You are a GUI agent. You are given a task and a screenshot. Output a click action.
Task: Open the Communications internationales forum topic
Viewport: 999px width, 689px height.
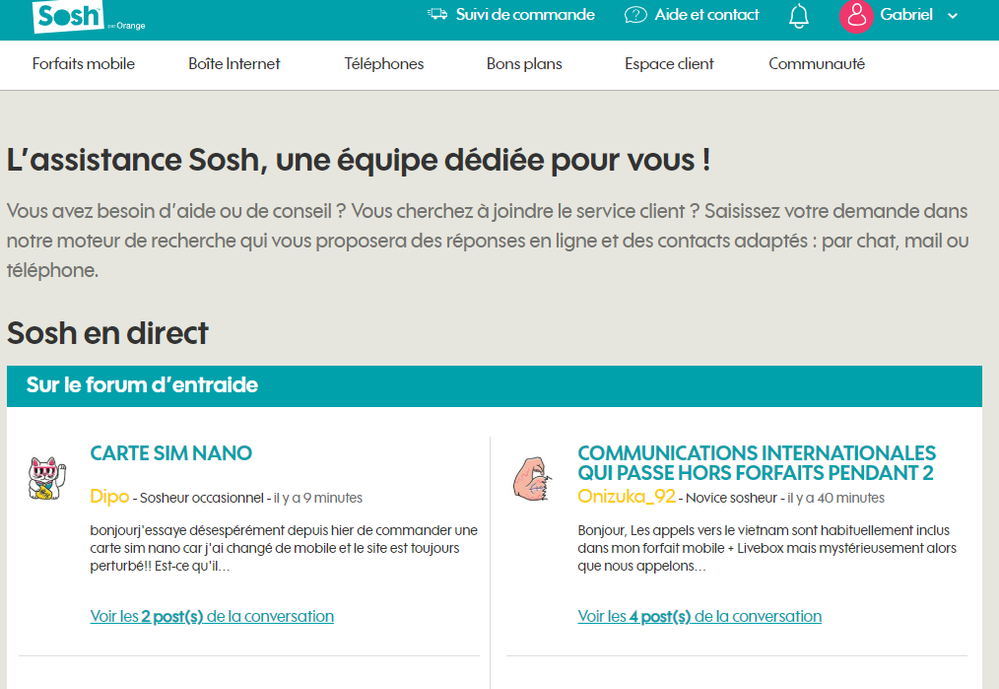[x=756, y=463]
